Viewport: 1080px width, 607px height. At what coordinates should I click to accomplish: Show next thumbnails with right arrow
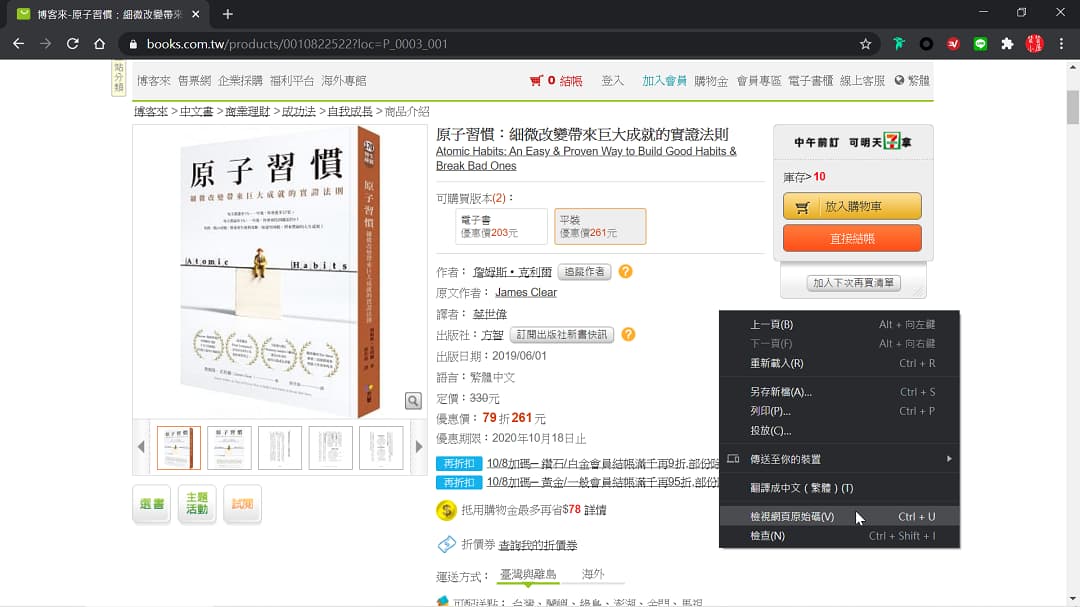419,446
